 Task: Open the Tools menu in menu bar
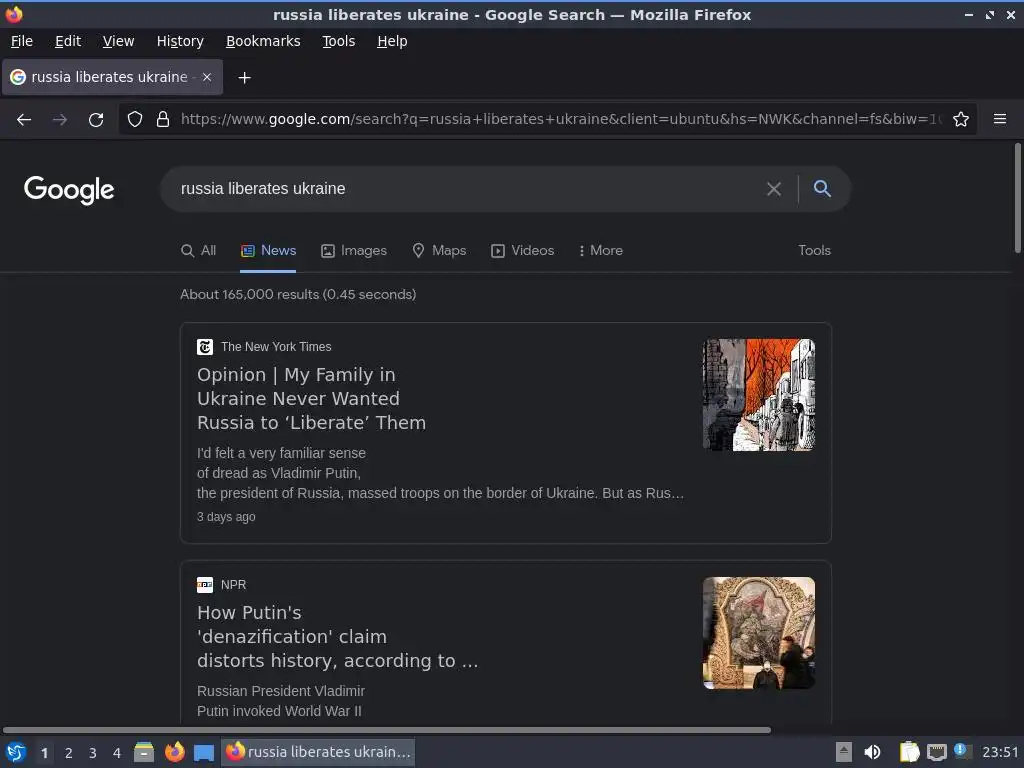coord(338,41)
